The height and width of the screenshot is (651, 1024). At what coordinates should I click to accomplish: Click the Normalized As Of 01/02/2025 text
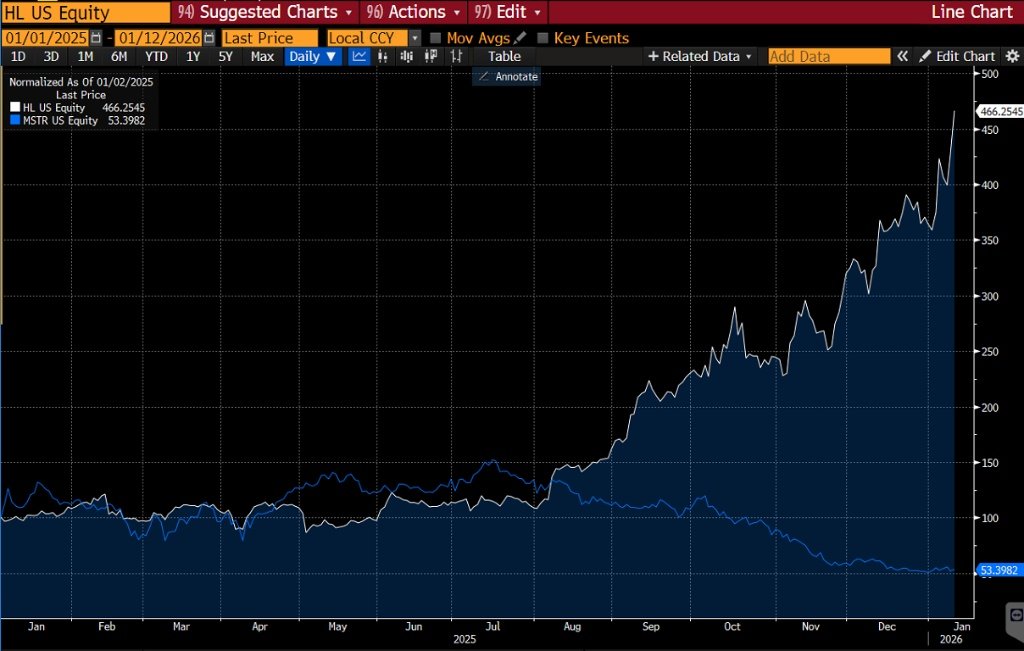(81, 82)
